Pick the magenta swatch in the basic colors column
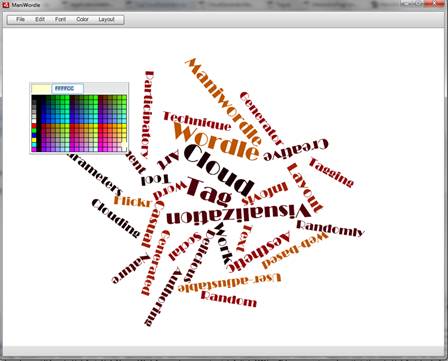 (34, 149)
